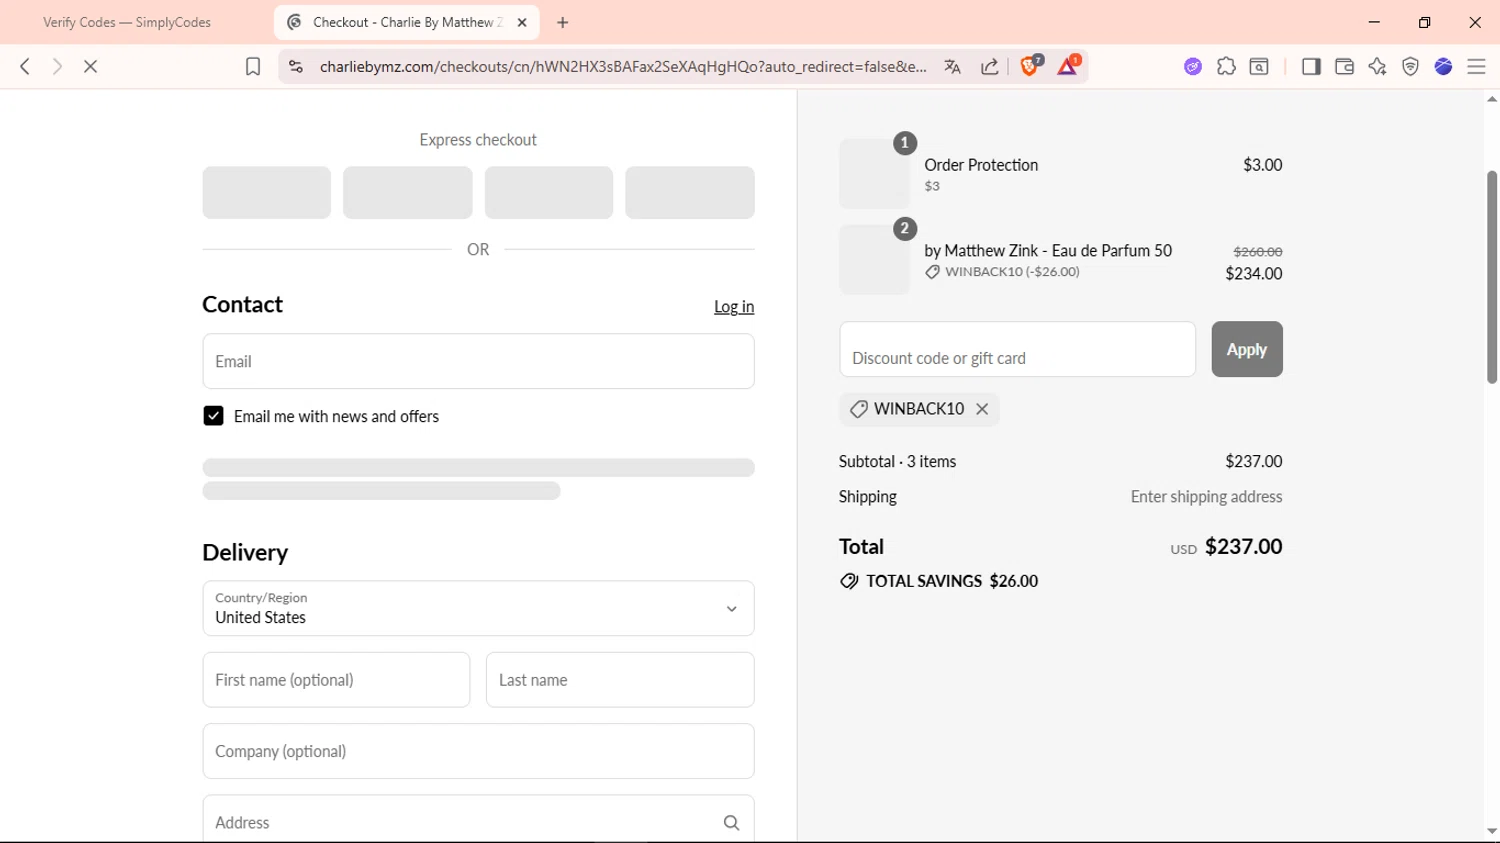Bookmark this checkout page

pos(253,66)
